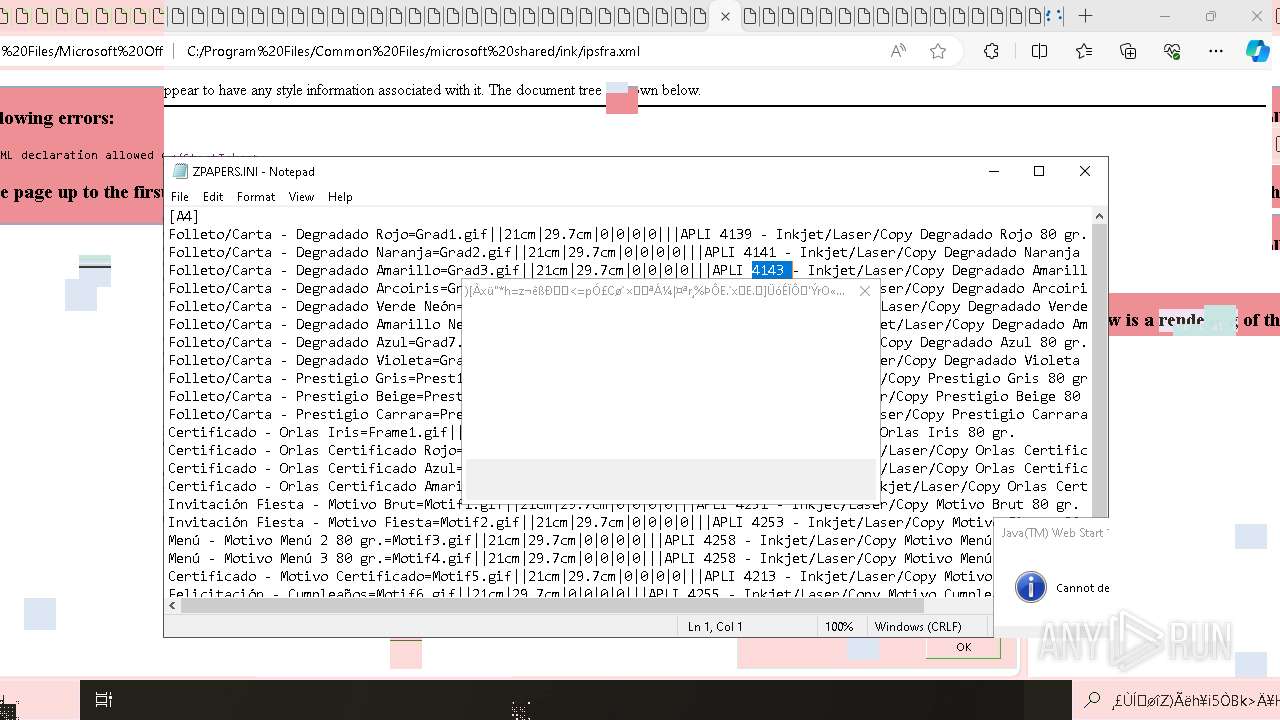Open Notepad Help menu

[340, 197]
